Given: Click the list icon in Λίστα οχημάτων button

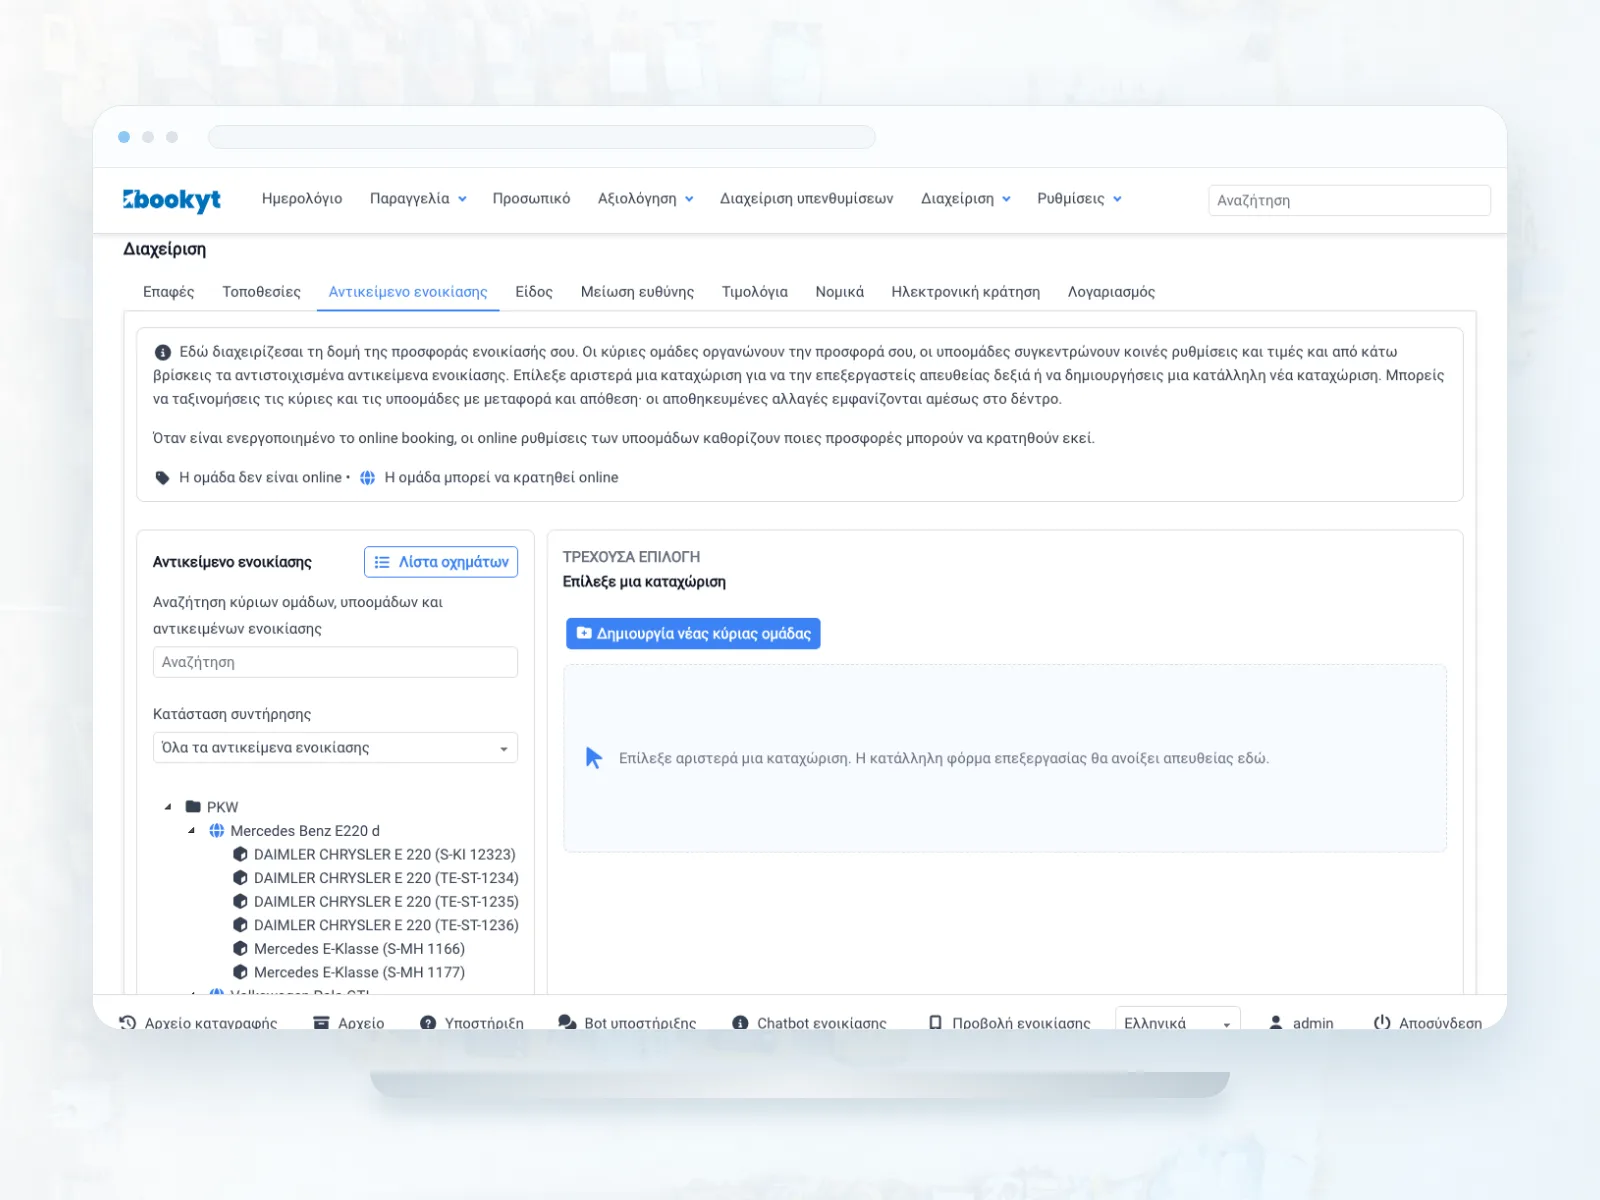Looking at the screenshot, I should click(382, 562).
